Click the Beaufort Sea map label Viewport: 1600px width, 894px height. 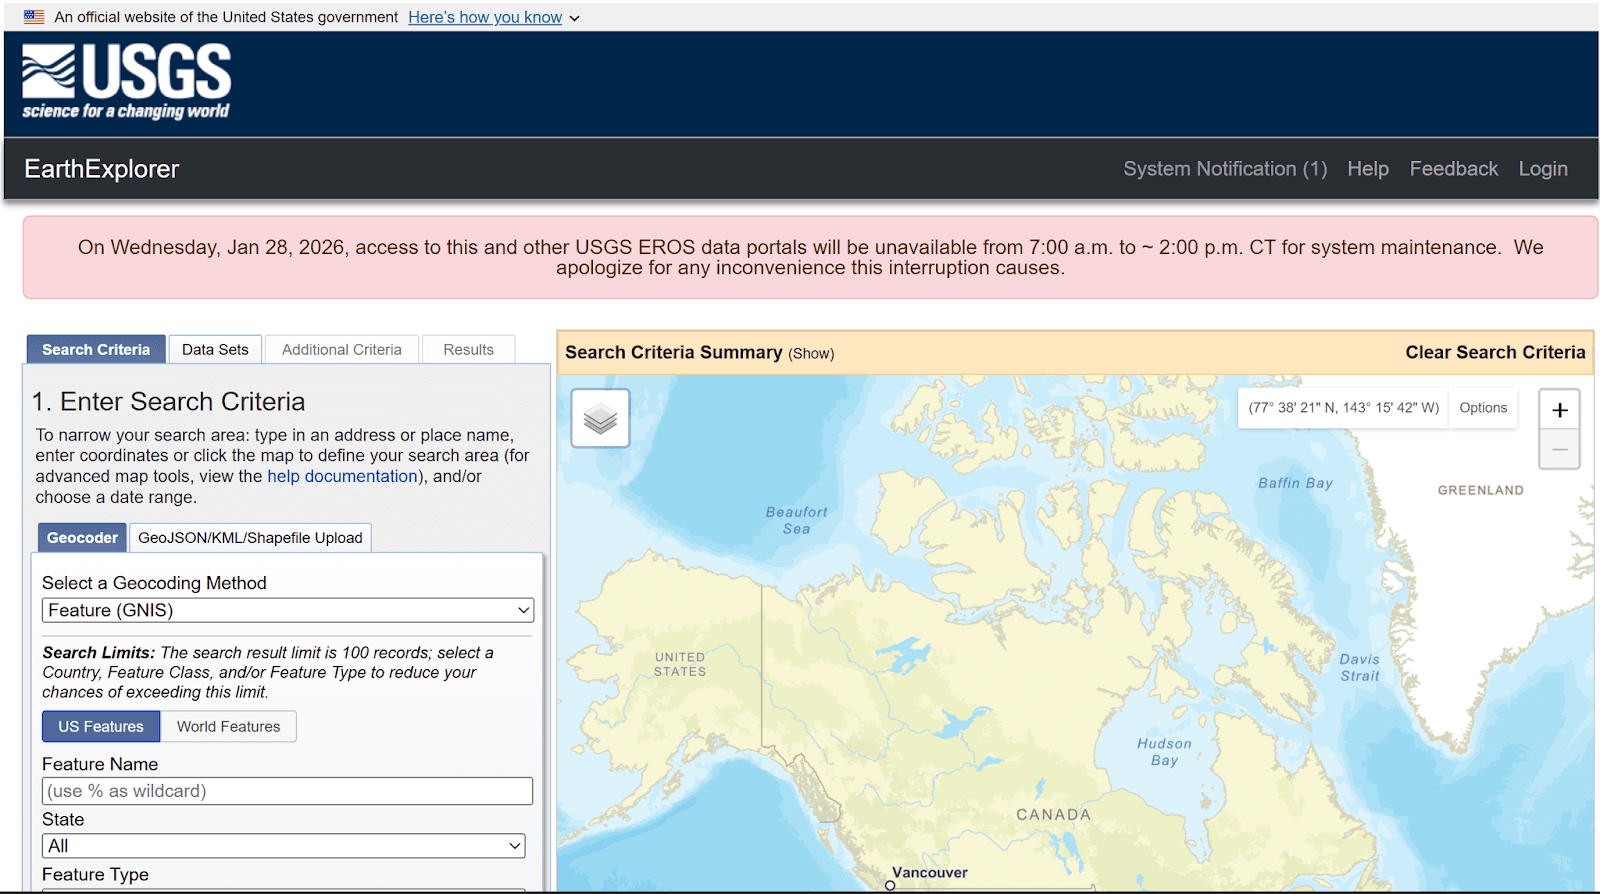796,520
